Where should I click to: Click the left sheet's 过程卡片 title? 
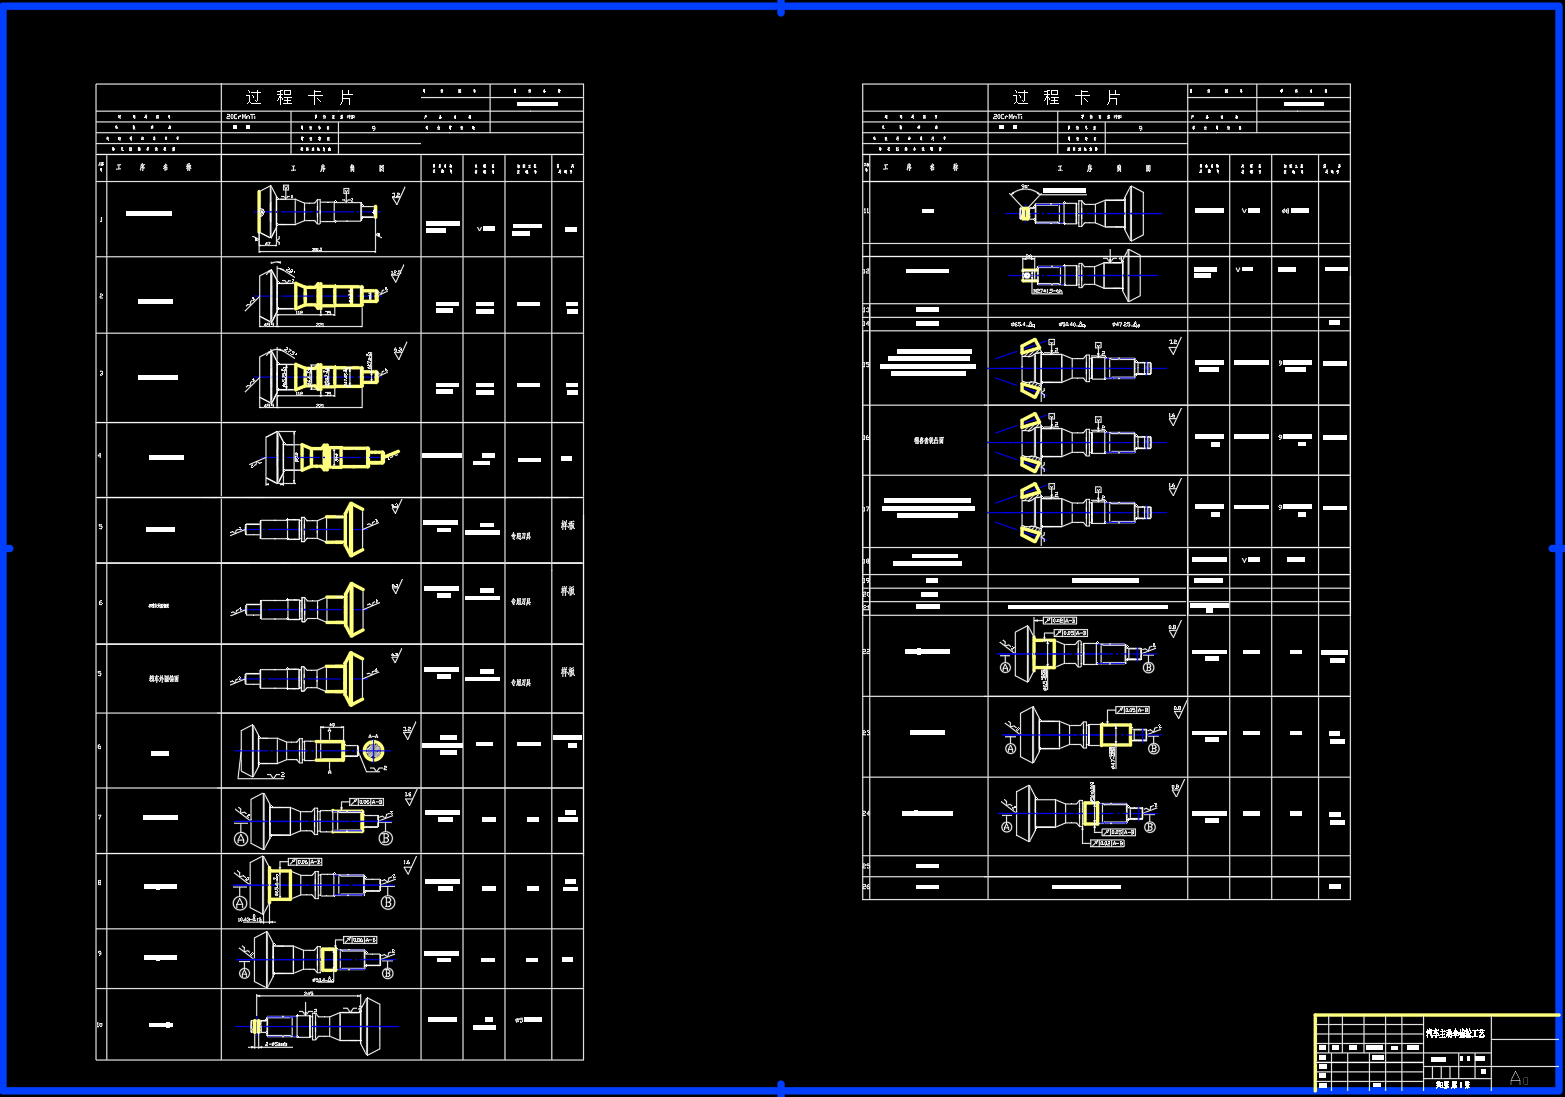pos(300,97)
